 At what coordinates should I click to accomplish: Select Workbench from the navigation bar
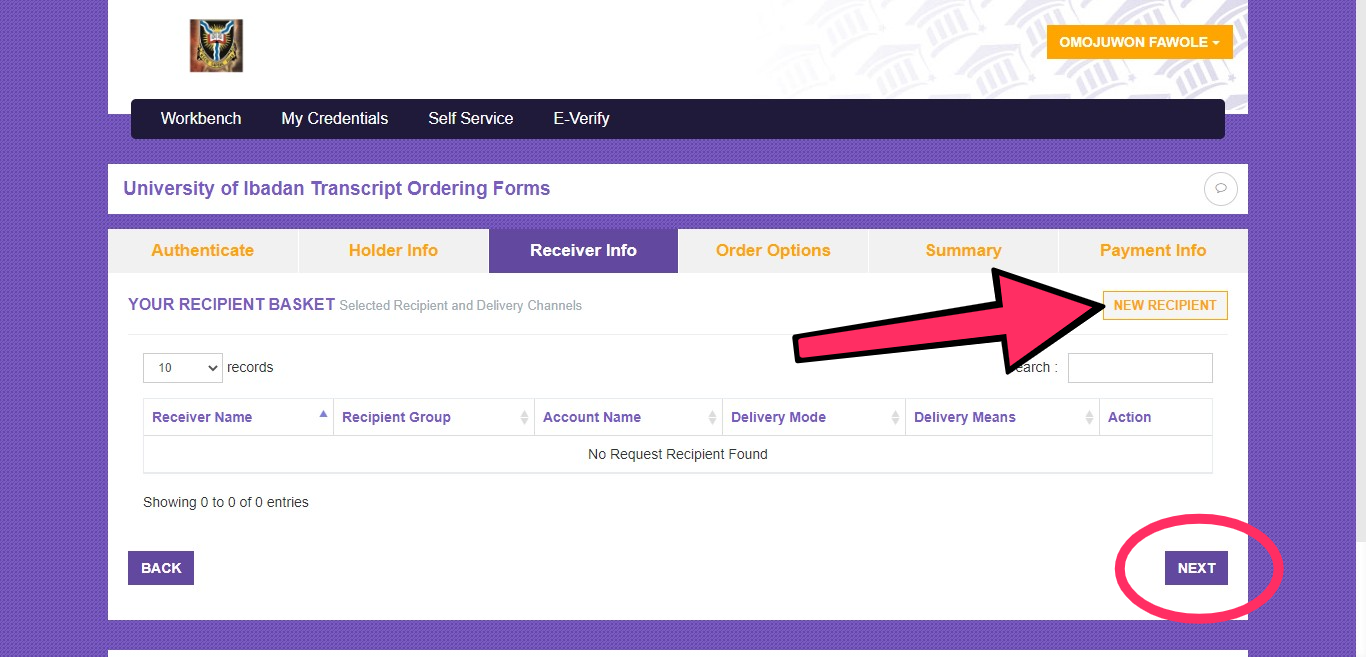coord(200,118)
